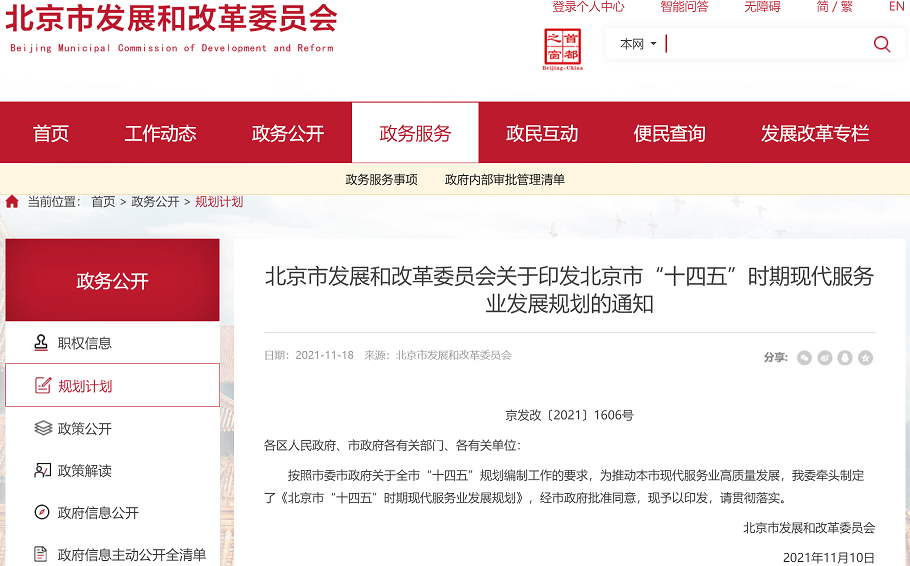Click the salutation line 各区人民政府
910x566 pixels.
[392, 445]
